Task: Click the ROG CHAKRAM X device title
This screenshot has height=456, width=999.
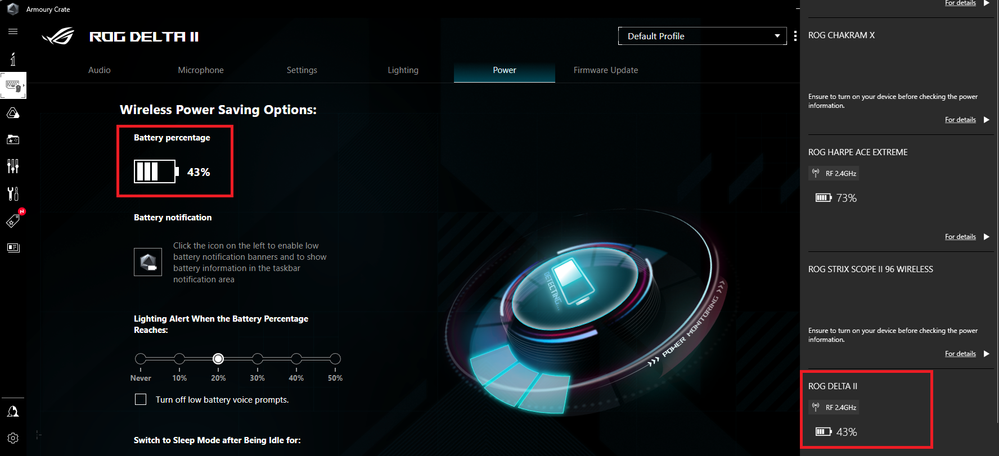Action: pyautogui.click(x=841, y=36)
